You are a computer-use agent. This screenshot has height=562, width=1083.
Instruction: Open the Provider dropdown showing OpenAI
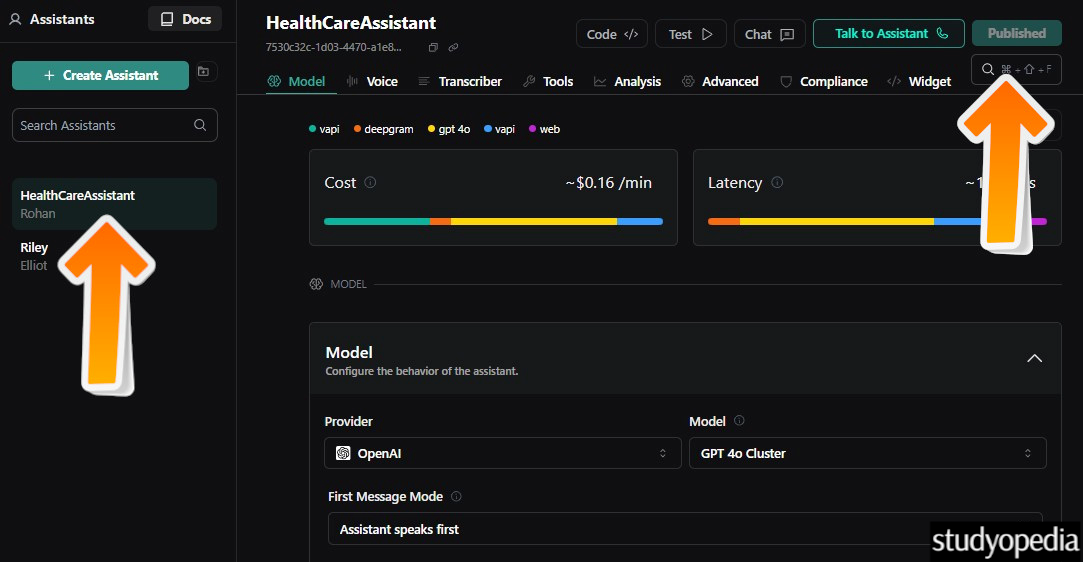point(502,453)
